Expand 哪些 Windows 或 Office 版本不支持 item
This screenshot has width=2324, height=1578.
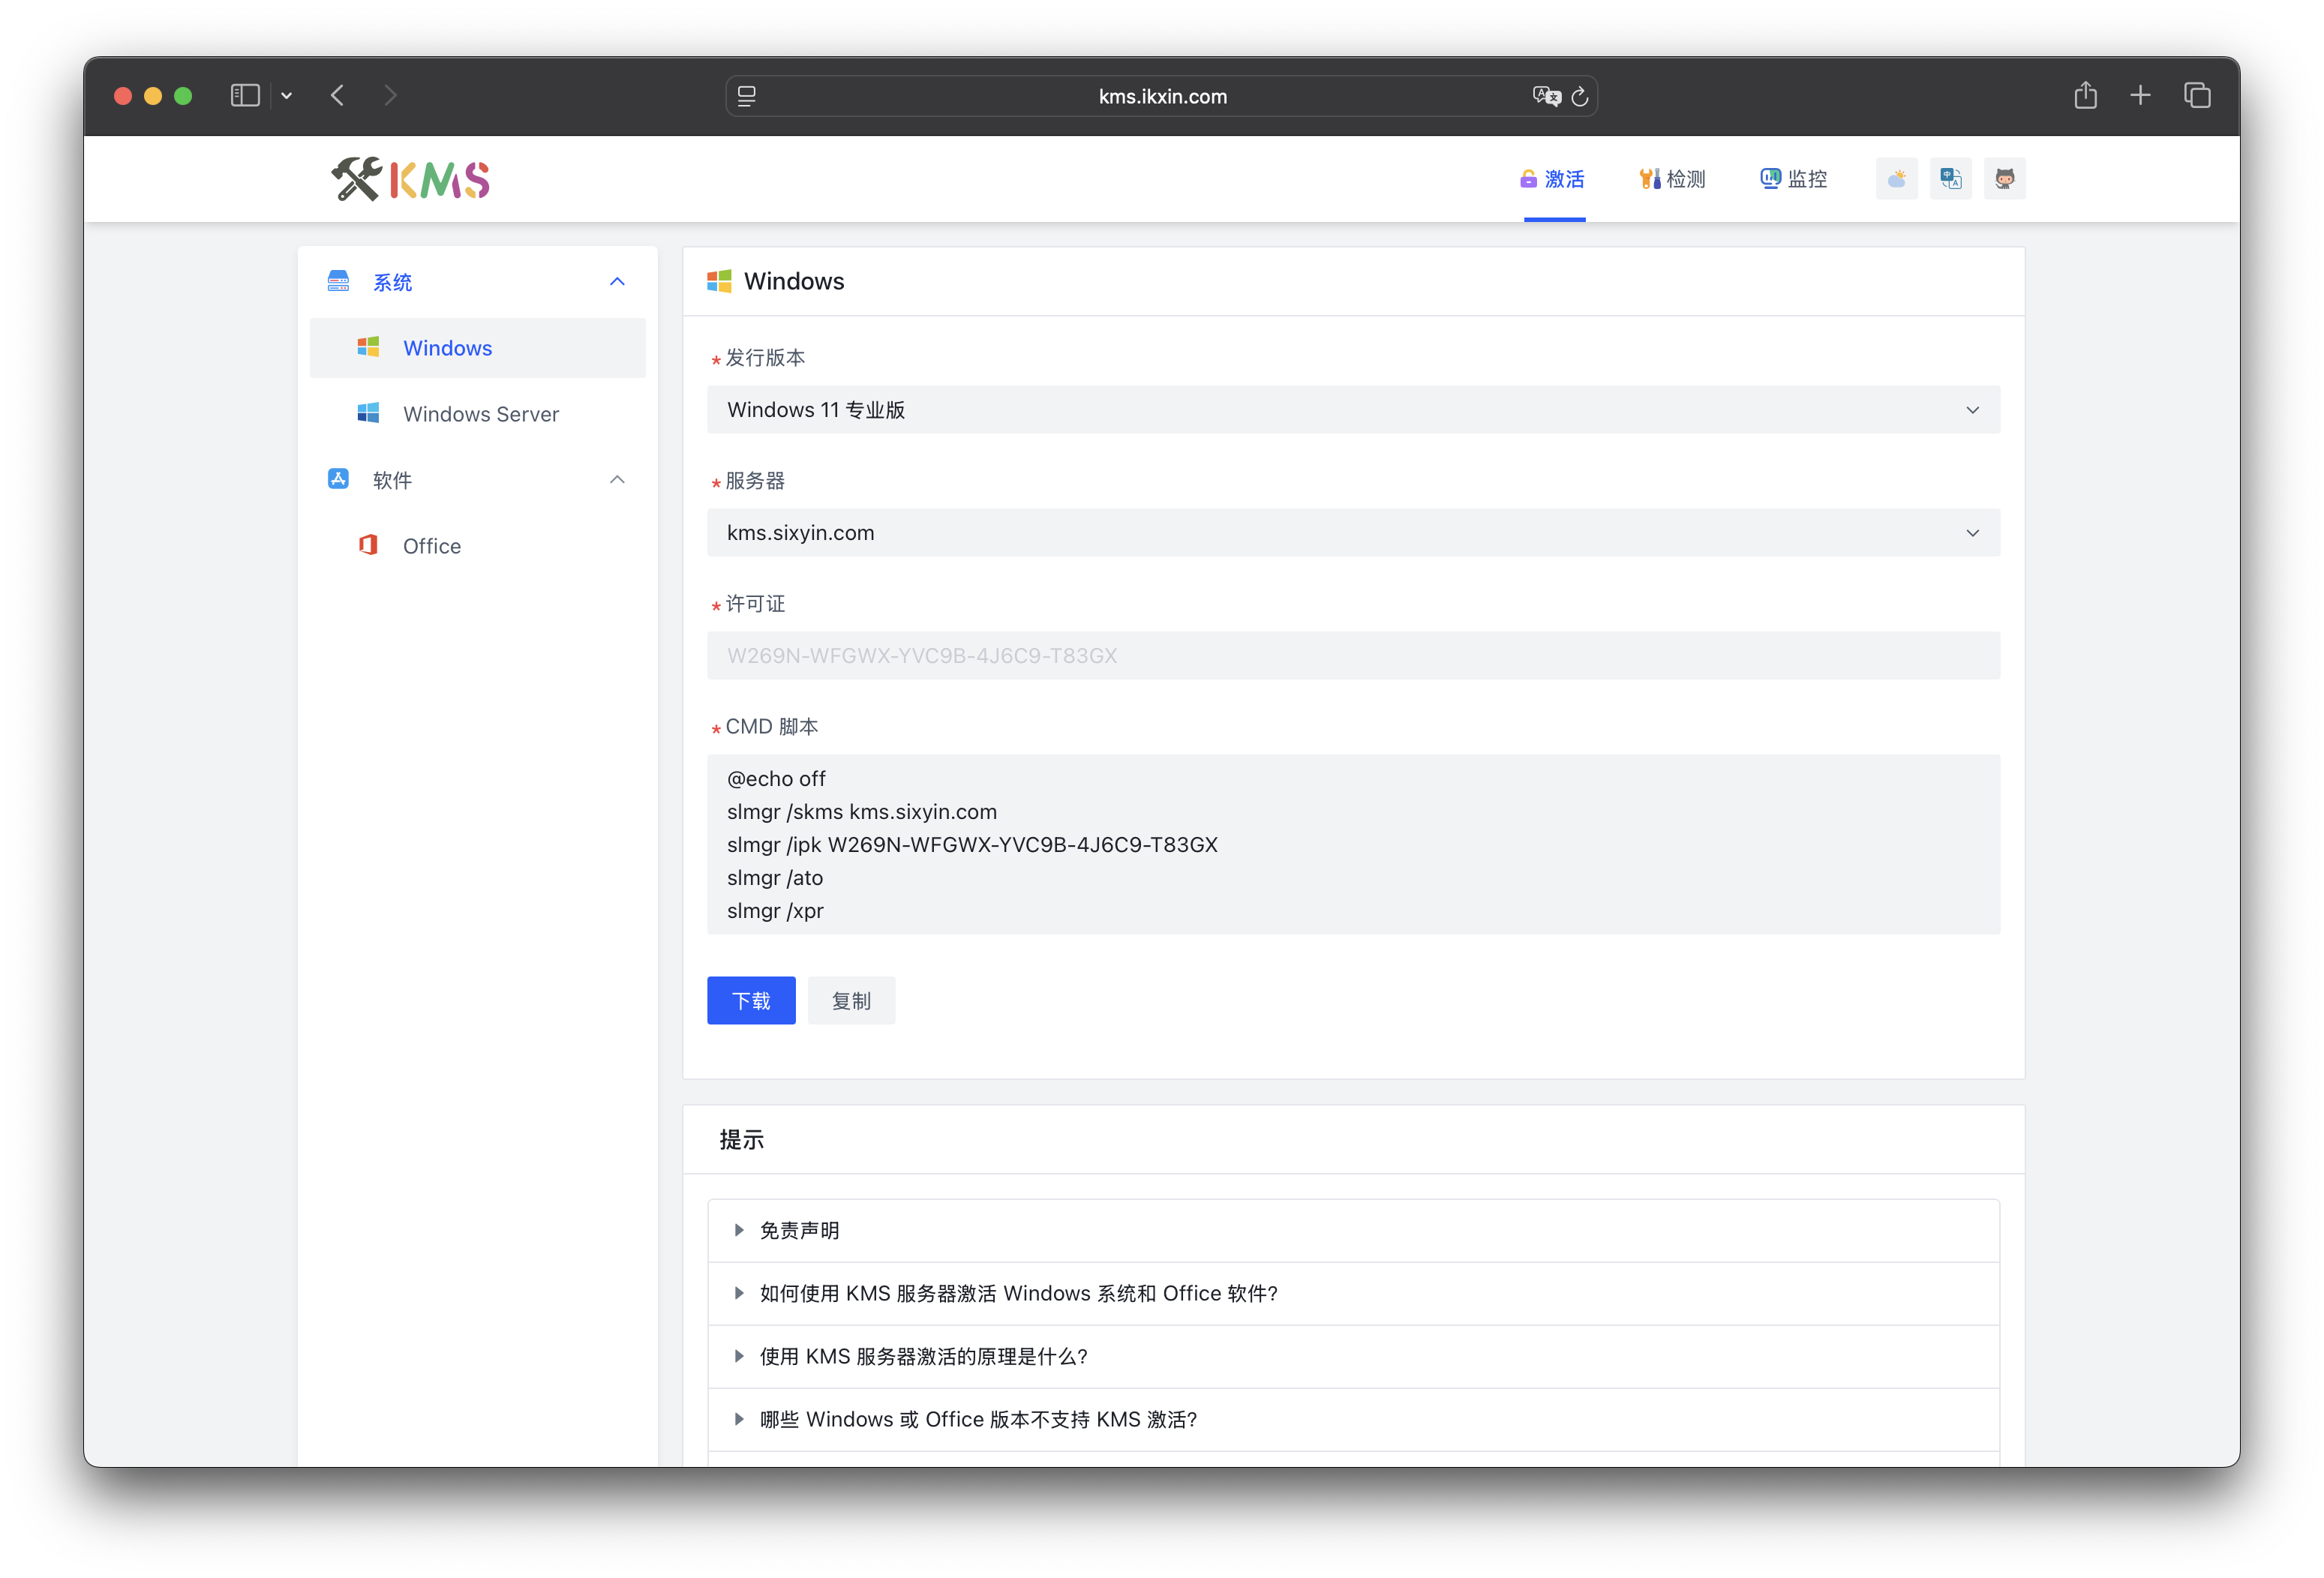point(1353,1420)
